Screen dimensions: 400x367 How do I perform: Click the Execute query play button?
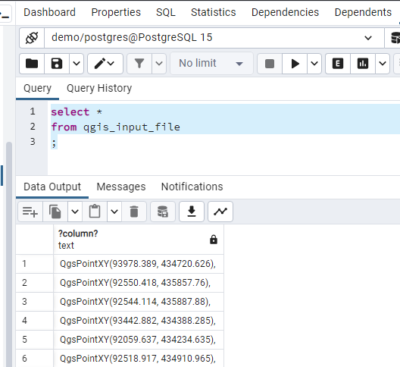(x=295, y=63)
